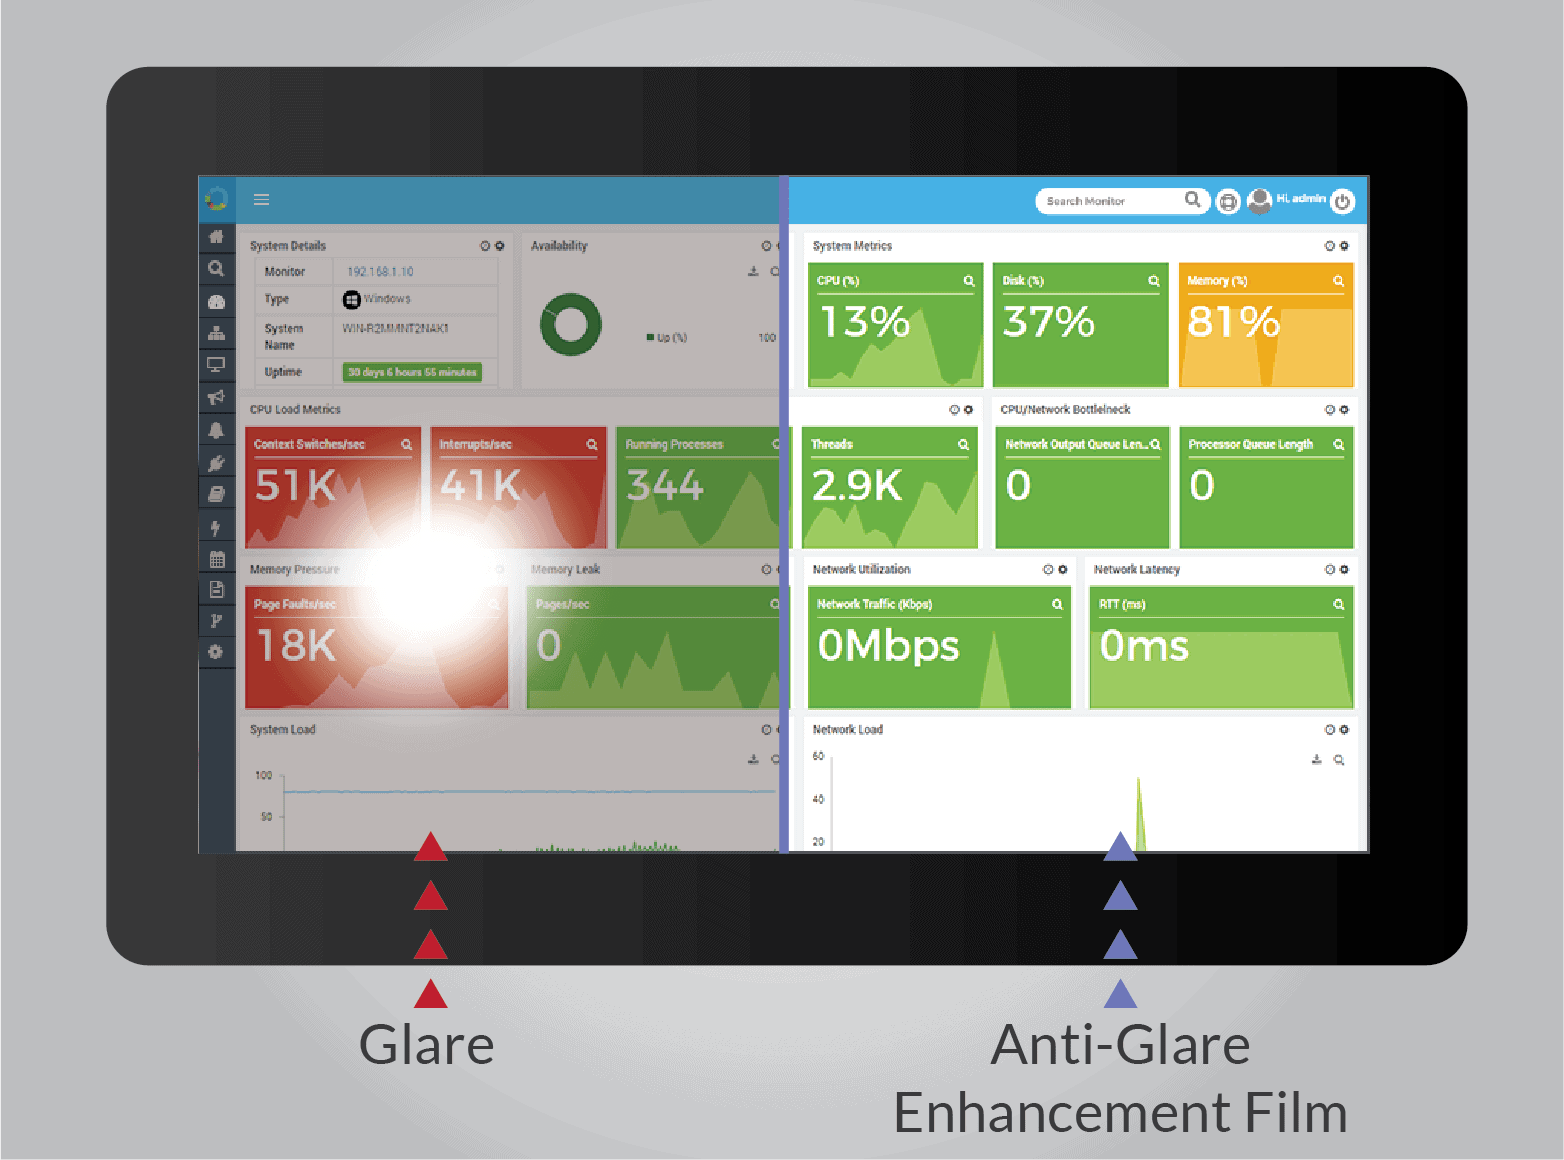Open Network Load panel settings gear

(1344, 730)
